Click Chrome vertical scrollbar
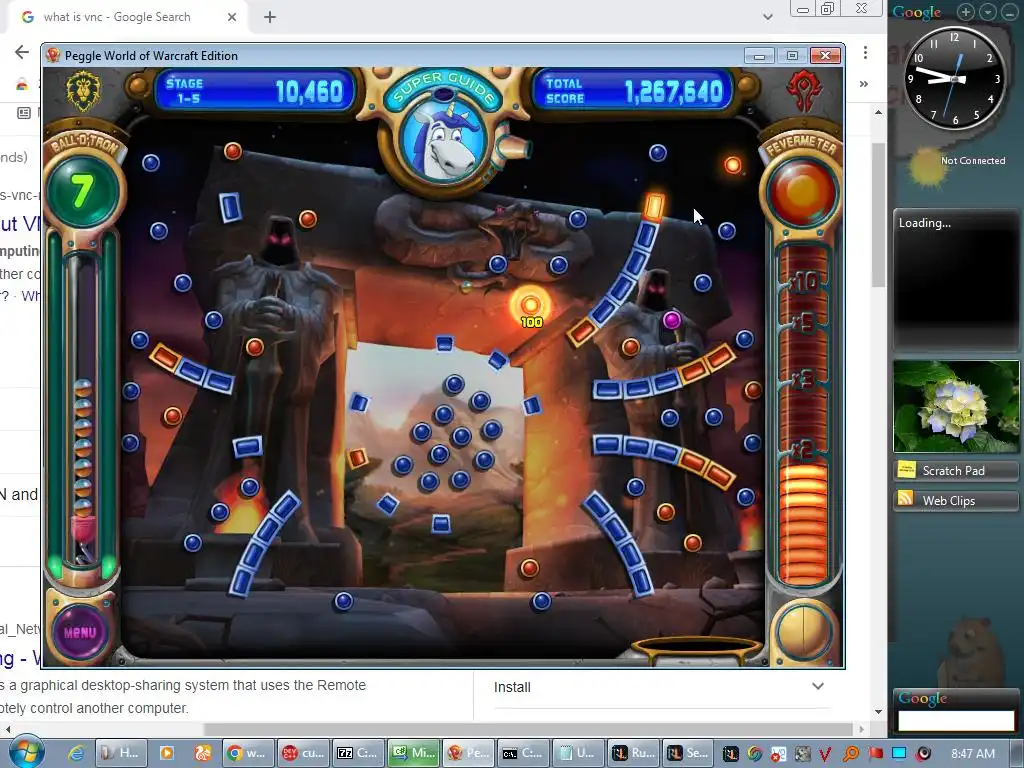This screenshot has width=1024, height=768. pyautogui.click(x=878, y=216)
